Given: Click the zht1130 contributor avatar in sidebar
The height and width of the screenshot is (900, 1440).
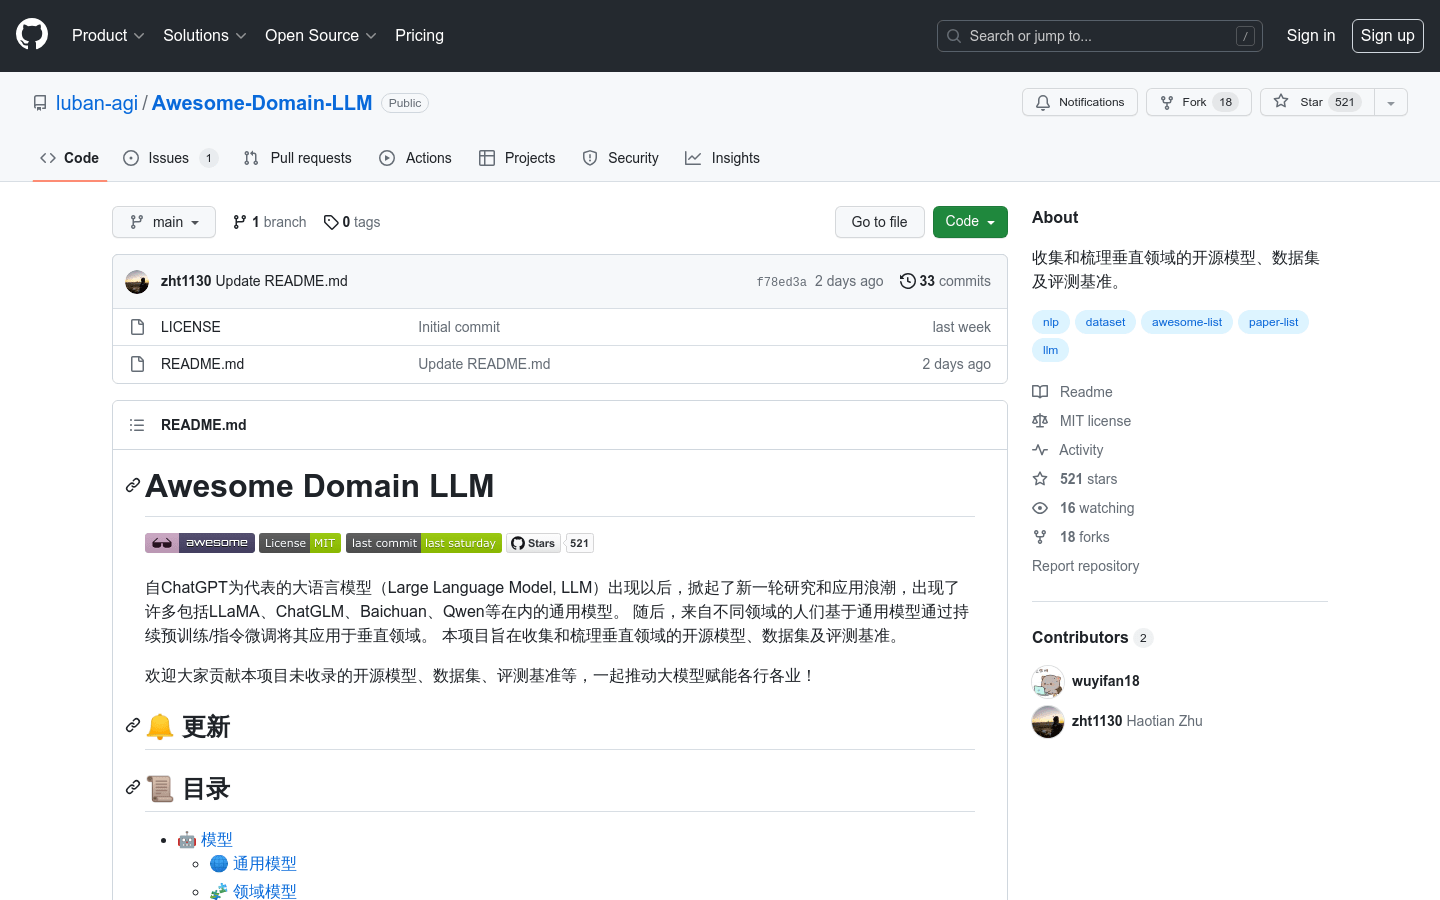Looking at the screenshot, I should tap(1048, 722).
